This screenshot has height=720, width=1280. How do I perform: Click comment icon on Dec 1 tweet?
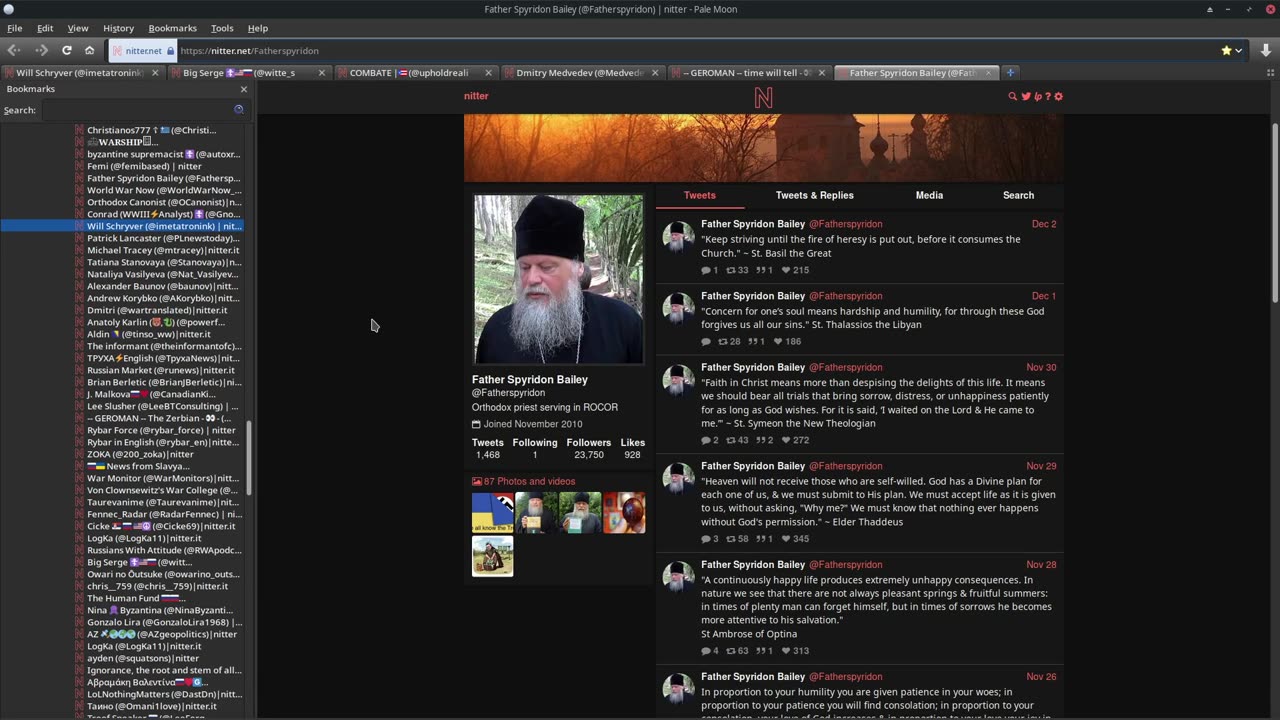pos(706,342)
